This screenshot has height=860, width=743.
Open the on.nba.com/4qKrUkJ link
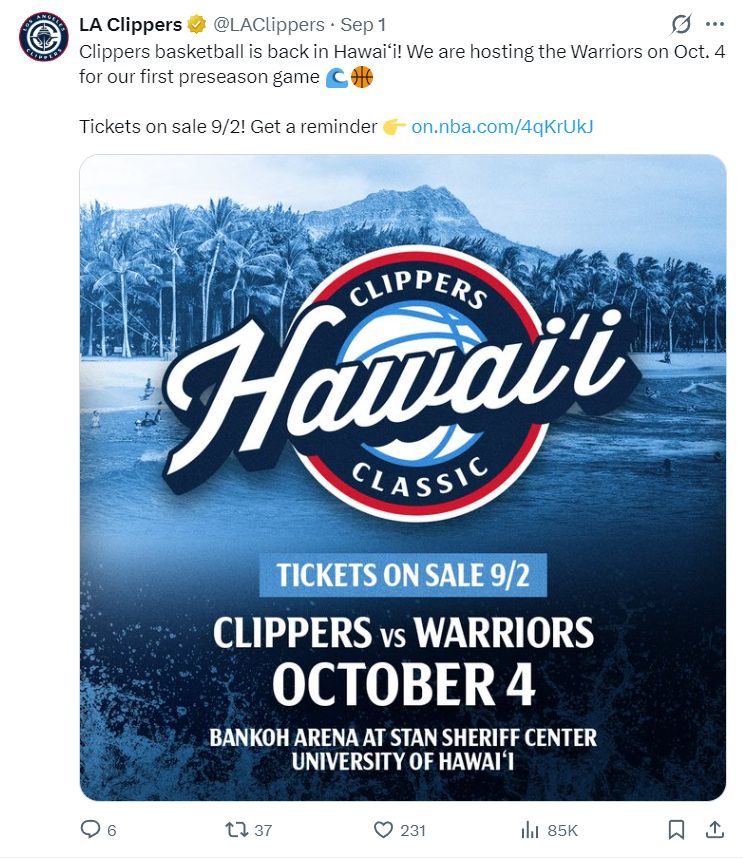tap(502, 127)
